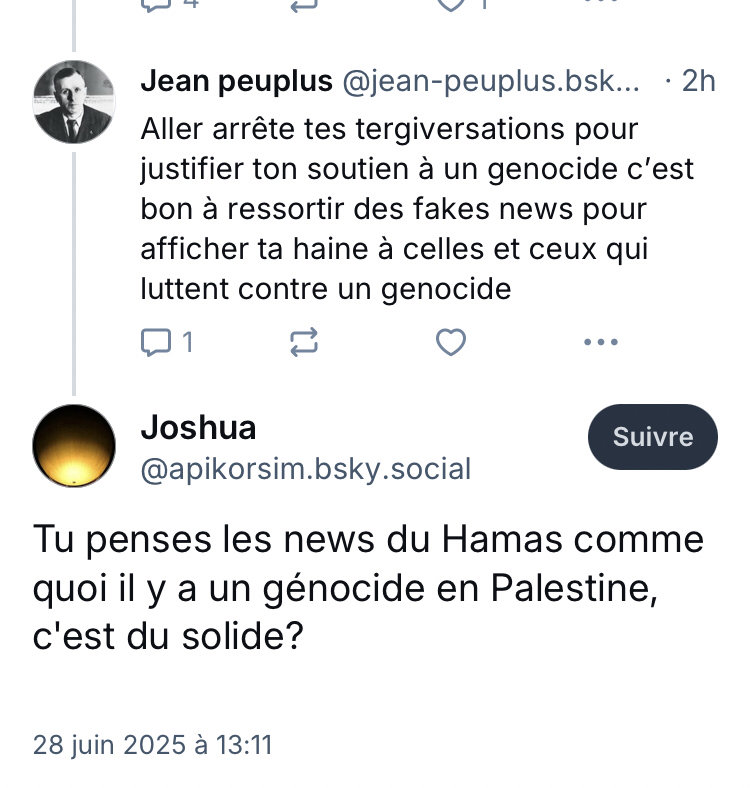750x788 pixels.
Task: Repost Jean peuplus's comment
Action: (303, 343)
